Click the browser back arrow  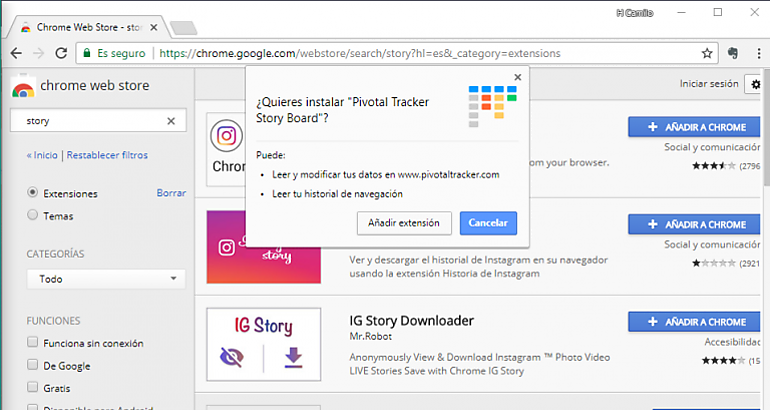click(16, 53)
